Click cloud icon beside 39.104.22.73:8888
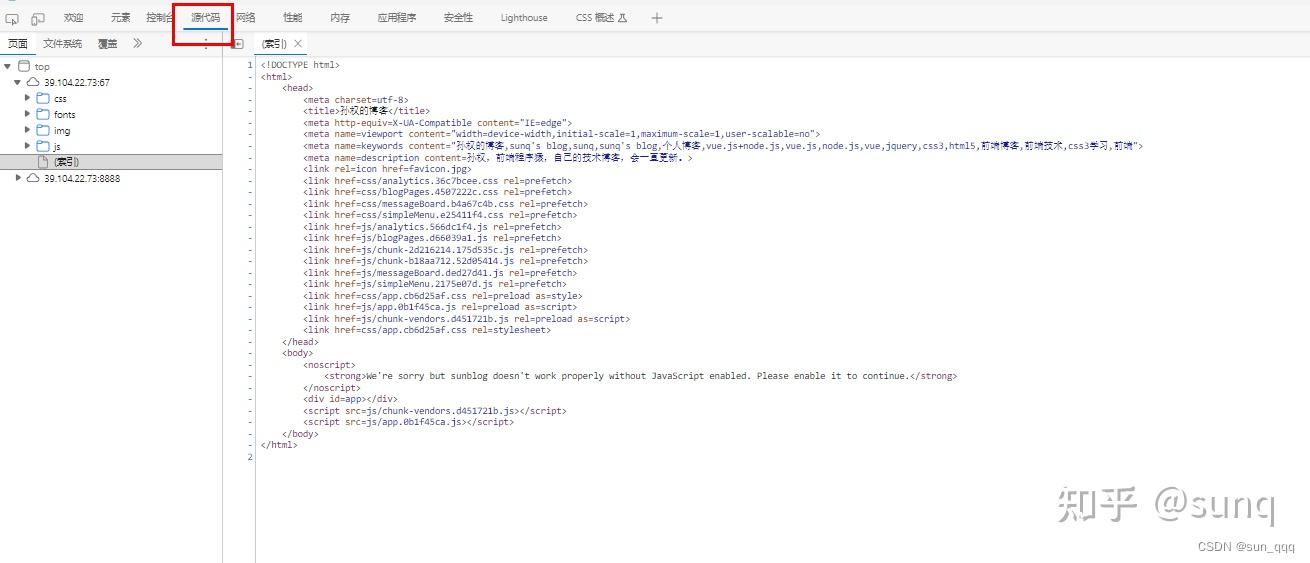 pyautogui.click(x=33, y=177)
